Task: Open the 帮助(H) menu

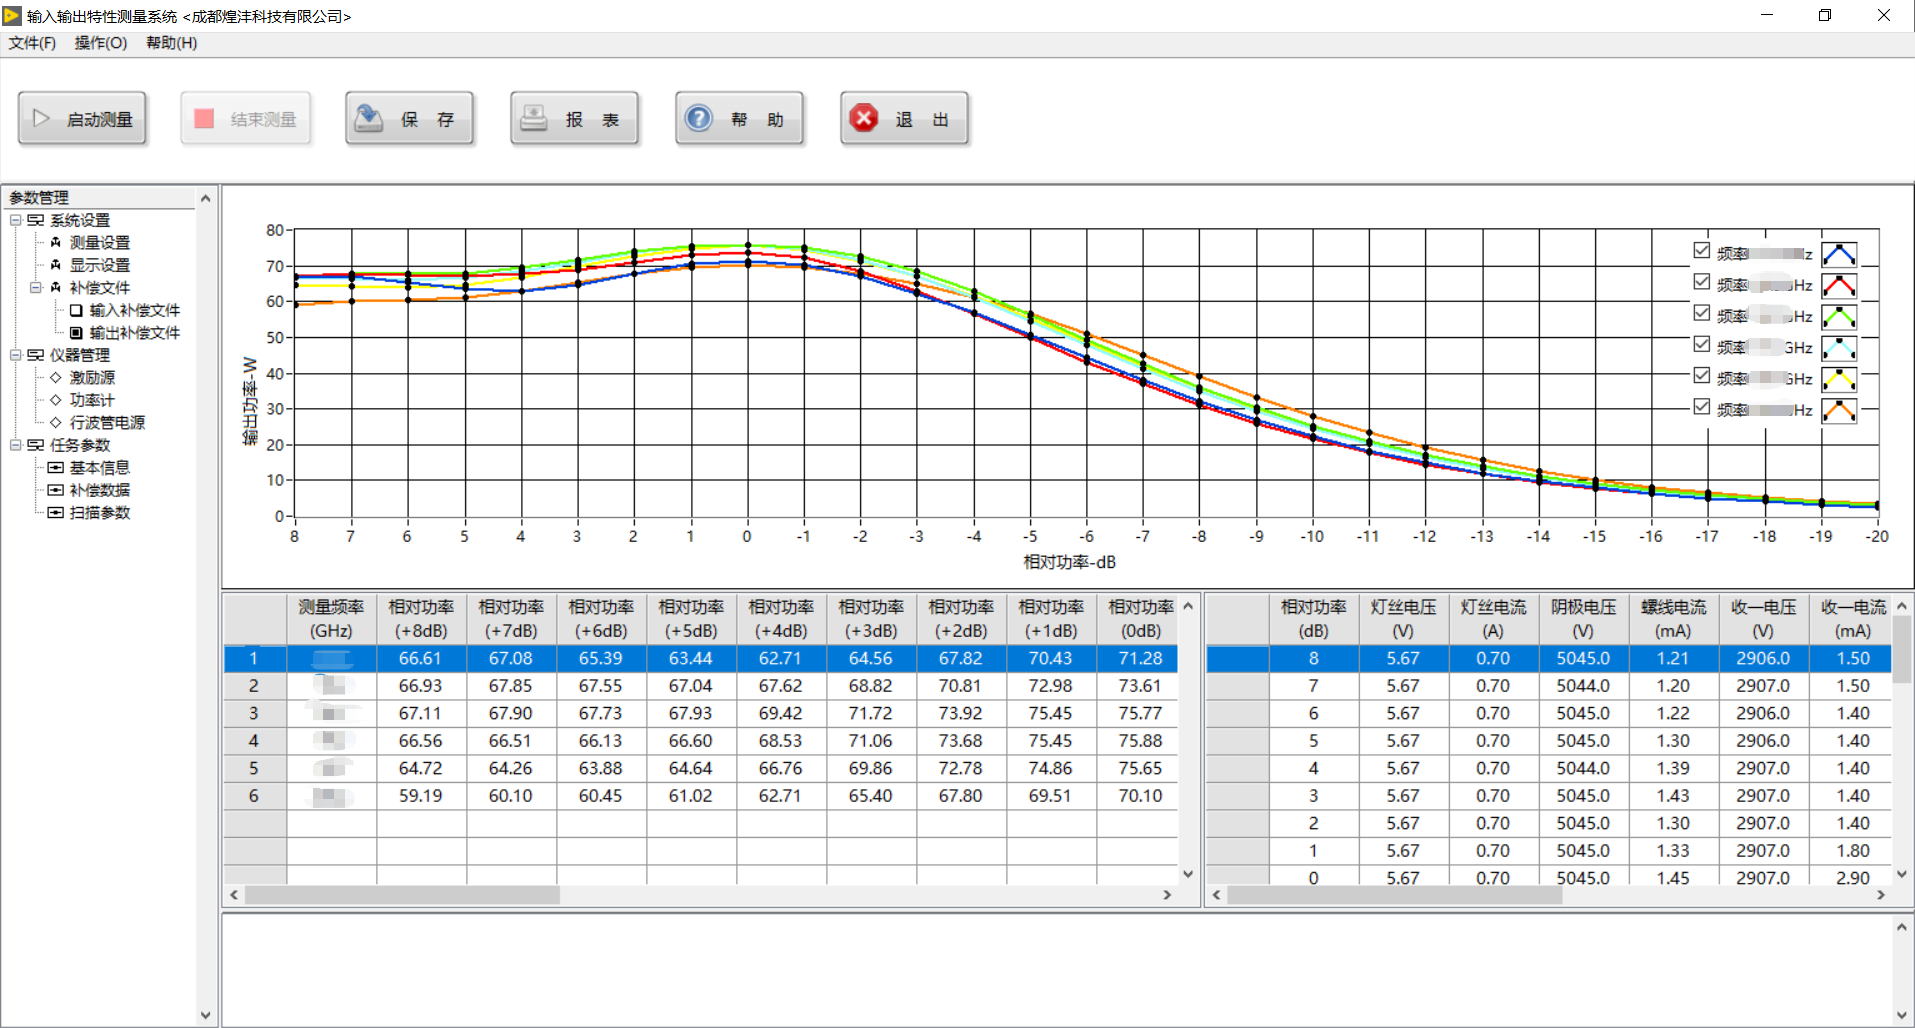Action: [x=171, y=43]
